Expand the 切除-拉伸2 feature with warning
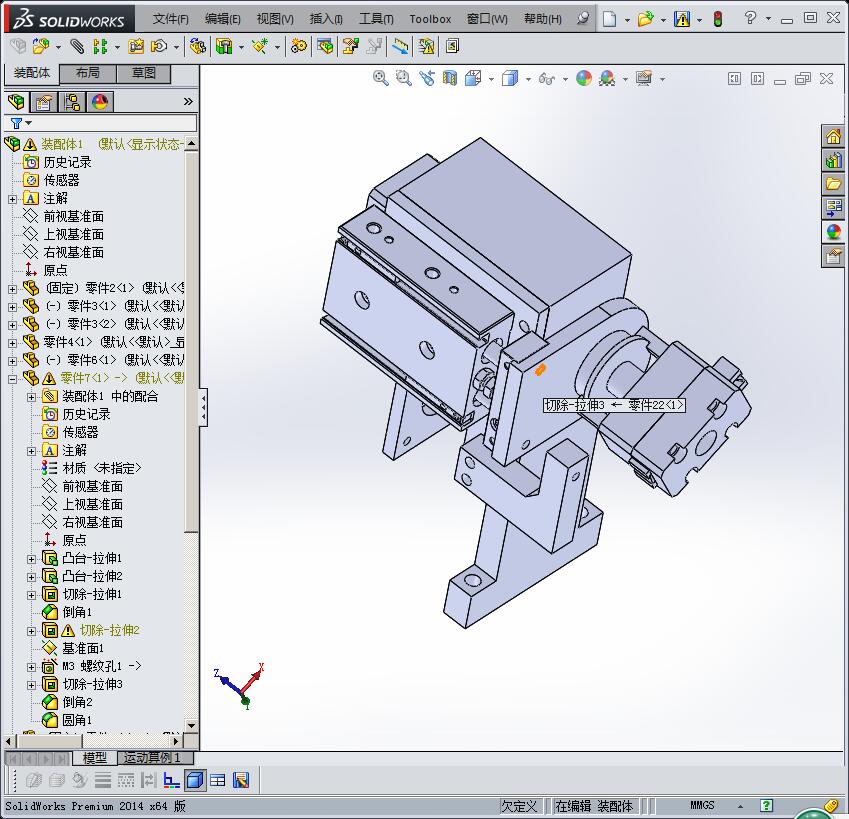 [x=31, y=631]
